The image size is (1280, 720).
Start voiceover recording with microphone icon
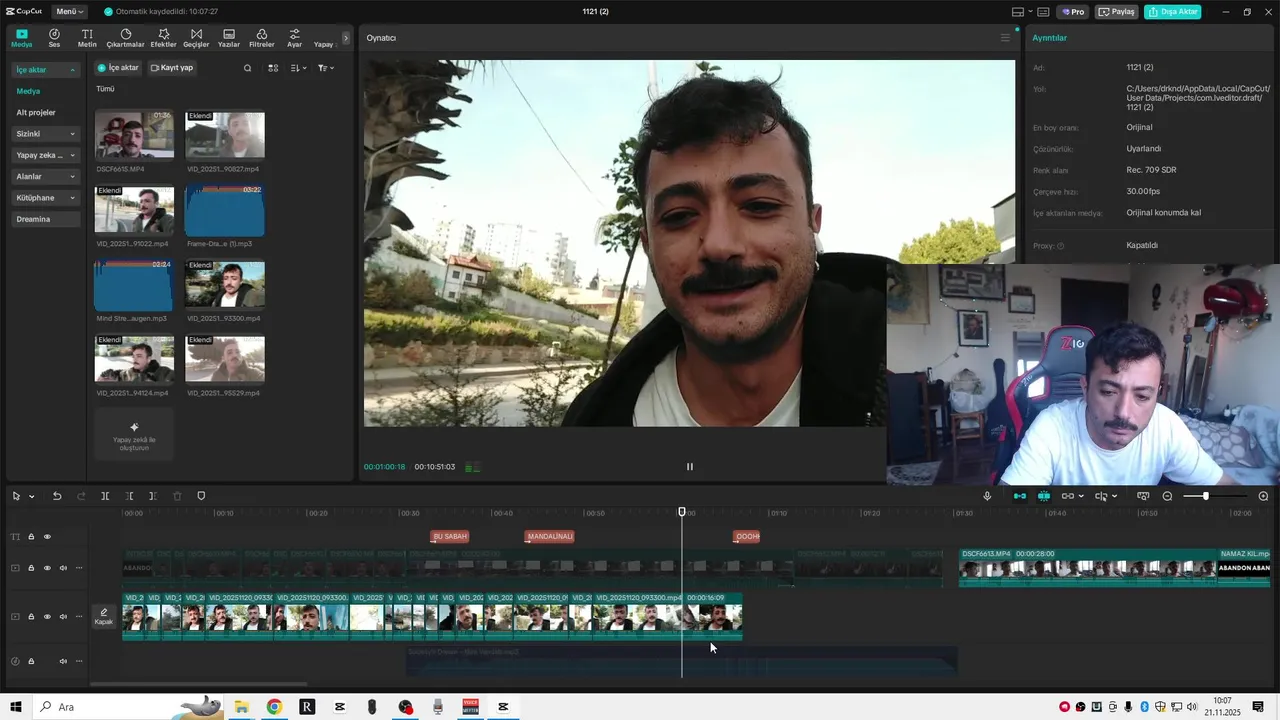click(x=987, y=496)
